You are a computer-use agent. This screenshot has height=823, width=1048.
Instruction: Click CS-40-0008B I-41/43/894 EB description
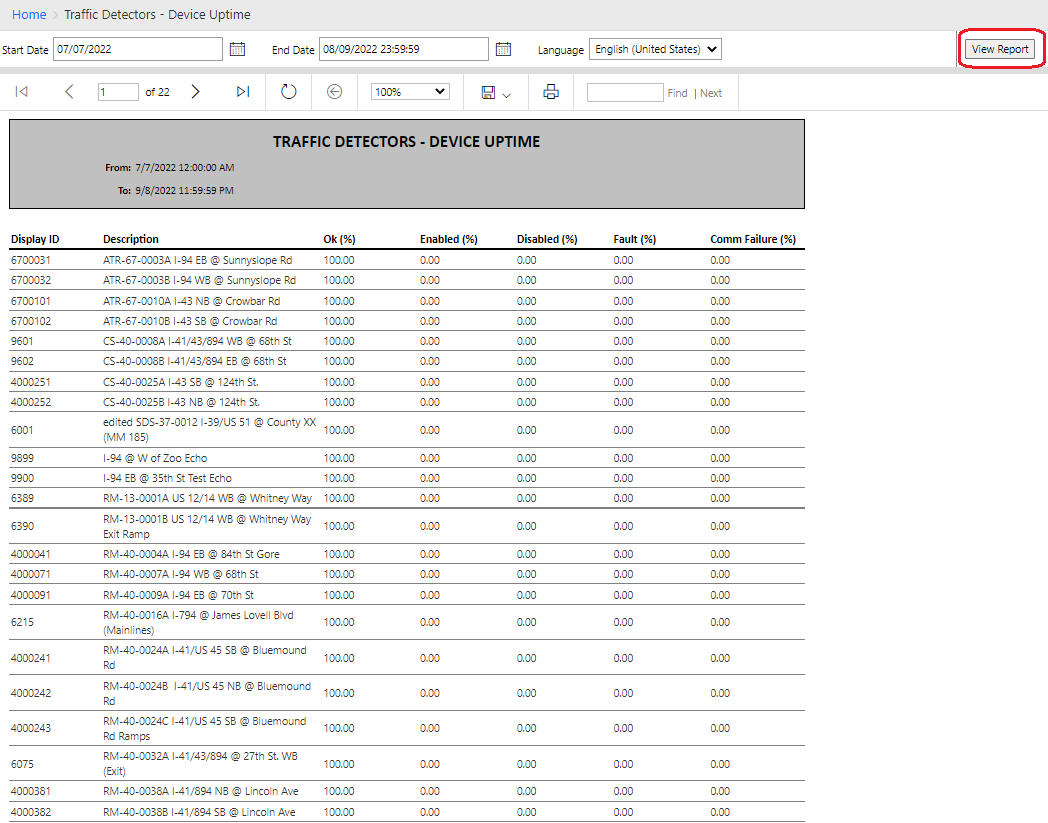(x=194, y=361)
